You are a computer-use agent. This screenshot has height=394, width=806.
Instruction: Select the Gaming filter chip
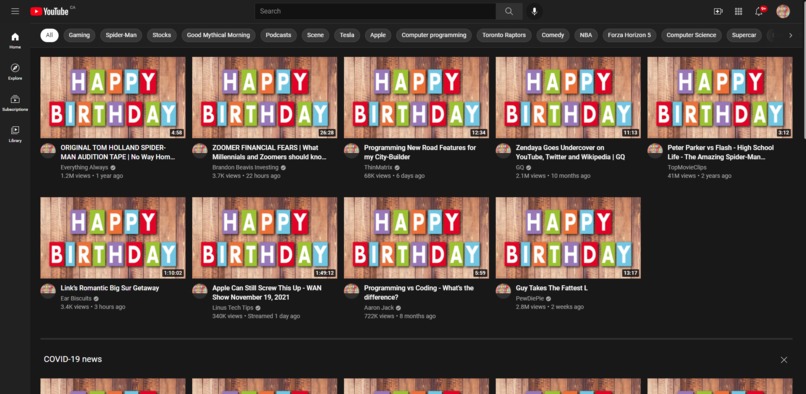[79, 35]
